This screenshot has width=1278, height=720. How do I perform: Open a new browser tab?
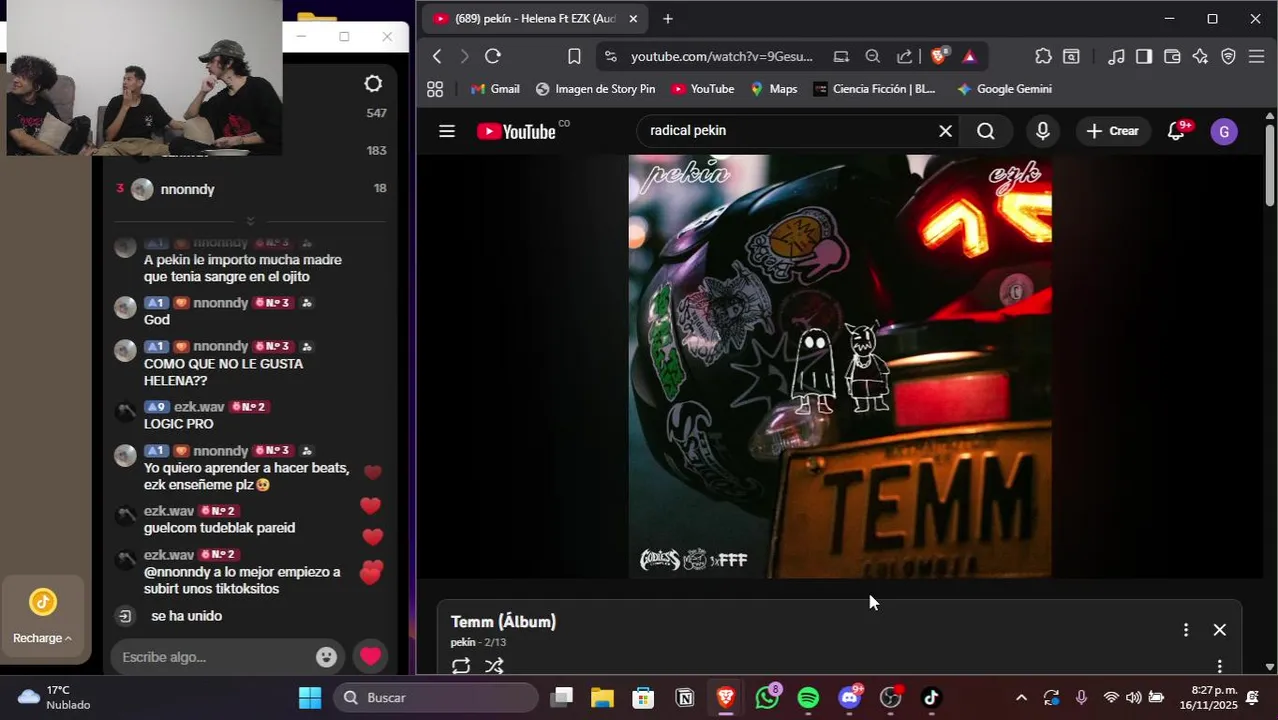[x=668, y=19]
